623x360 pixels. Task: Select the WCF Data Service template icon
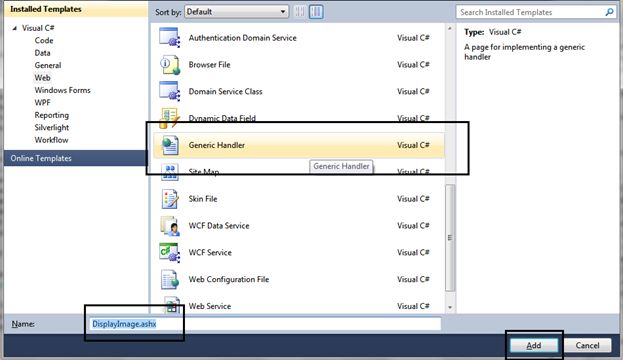coord(170,226)
